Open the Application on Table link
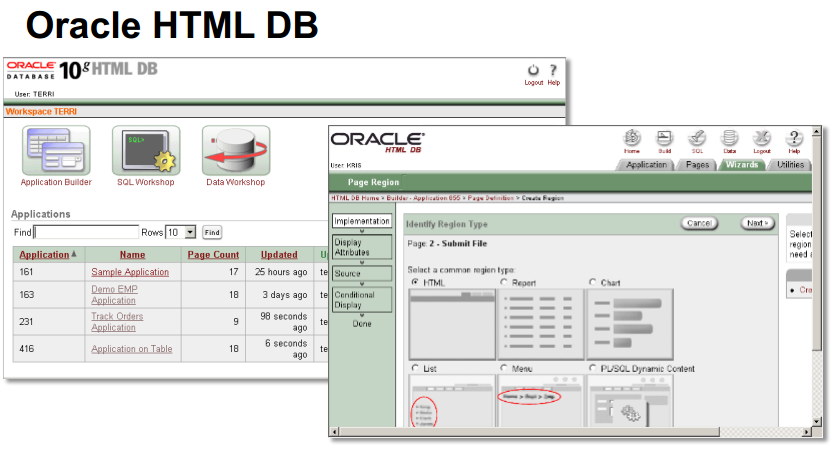The width and height of the screenshot is (835, 450). [132, 349]
